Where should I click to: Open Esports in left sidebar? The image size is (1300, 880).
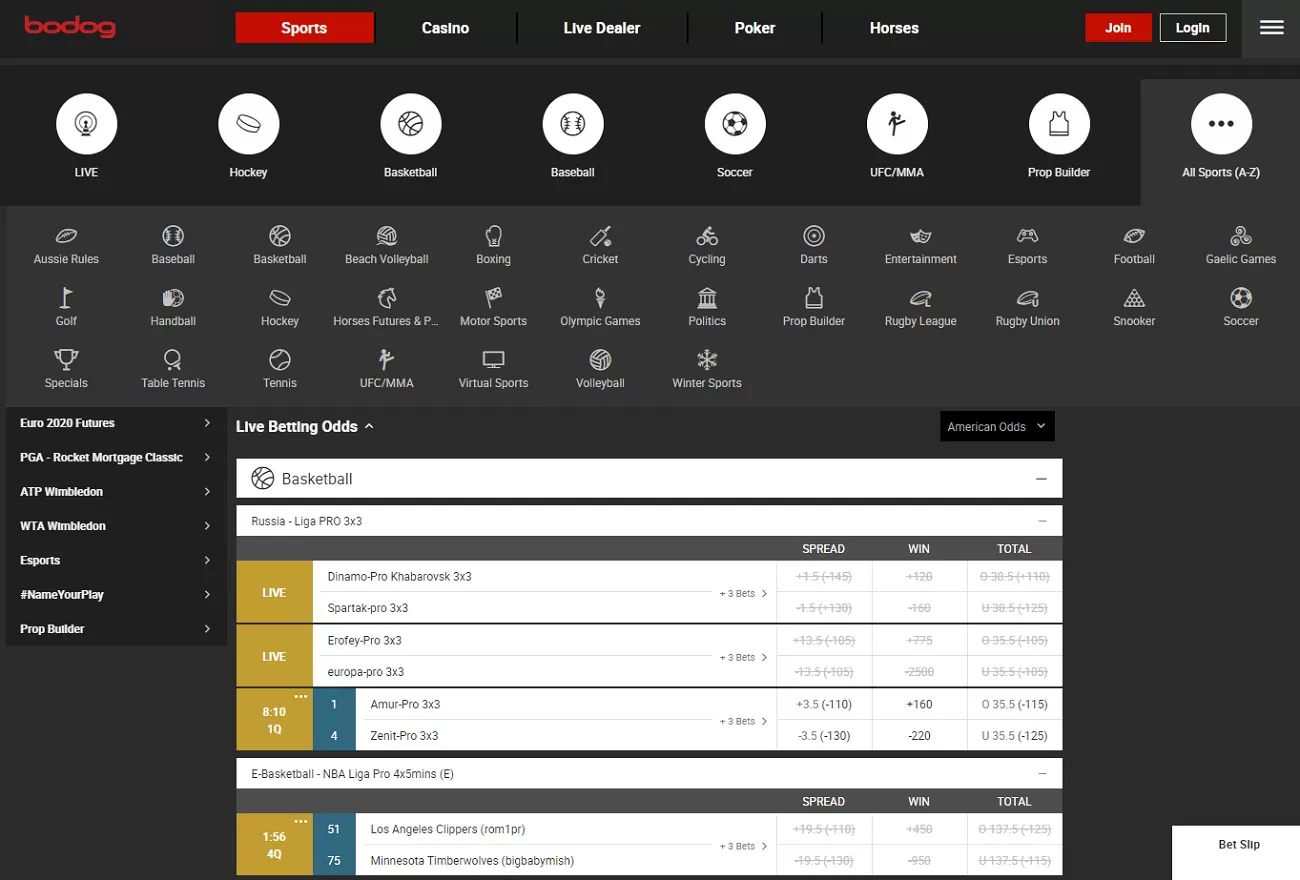(x=116, y=561)
